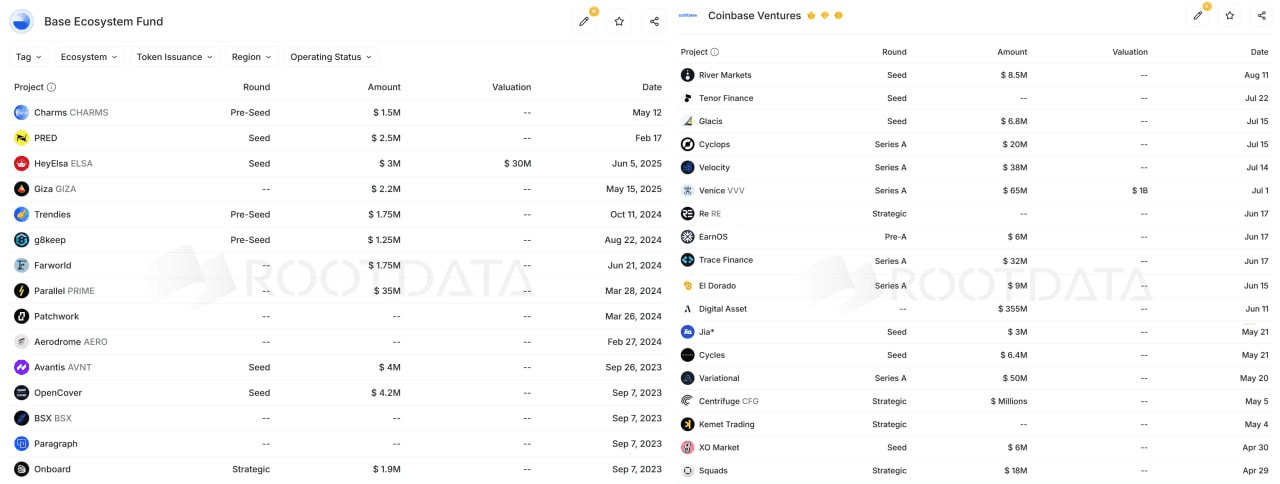The width and height of the screenshot is (1280, 484).
Task: Open the BSX project link
Action: (x=53, y=418)
